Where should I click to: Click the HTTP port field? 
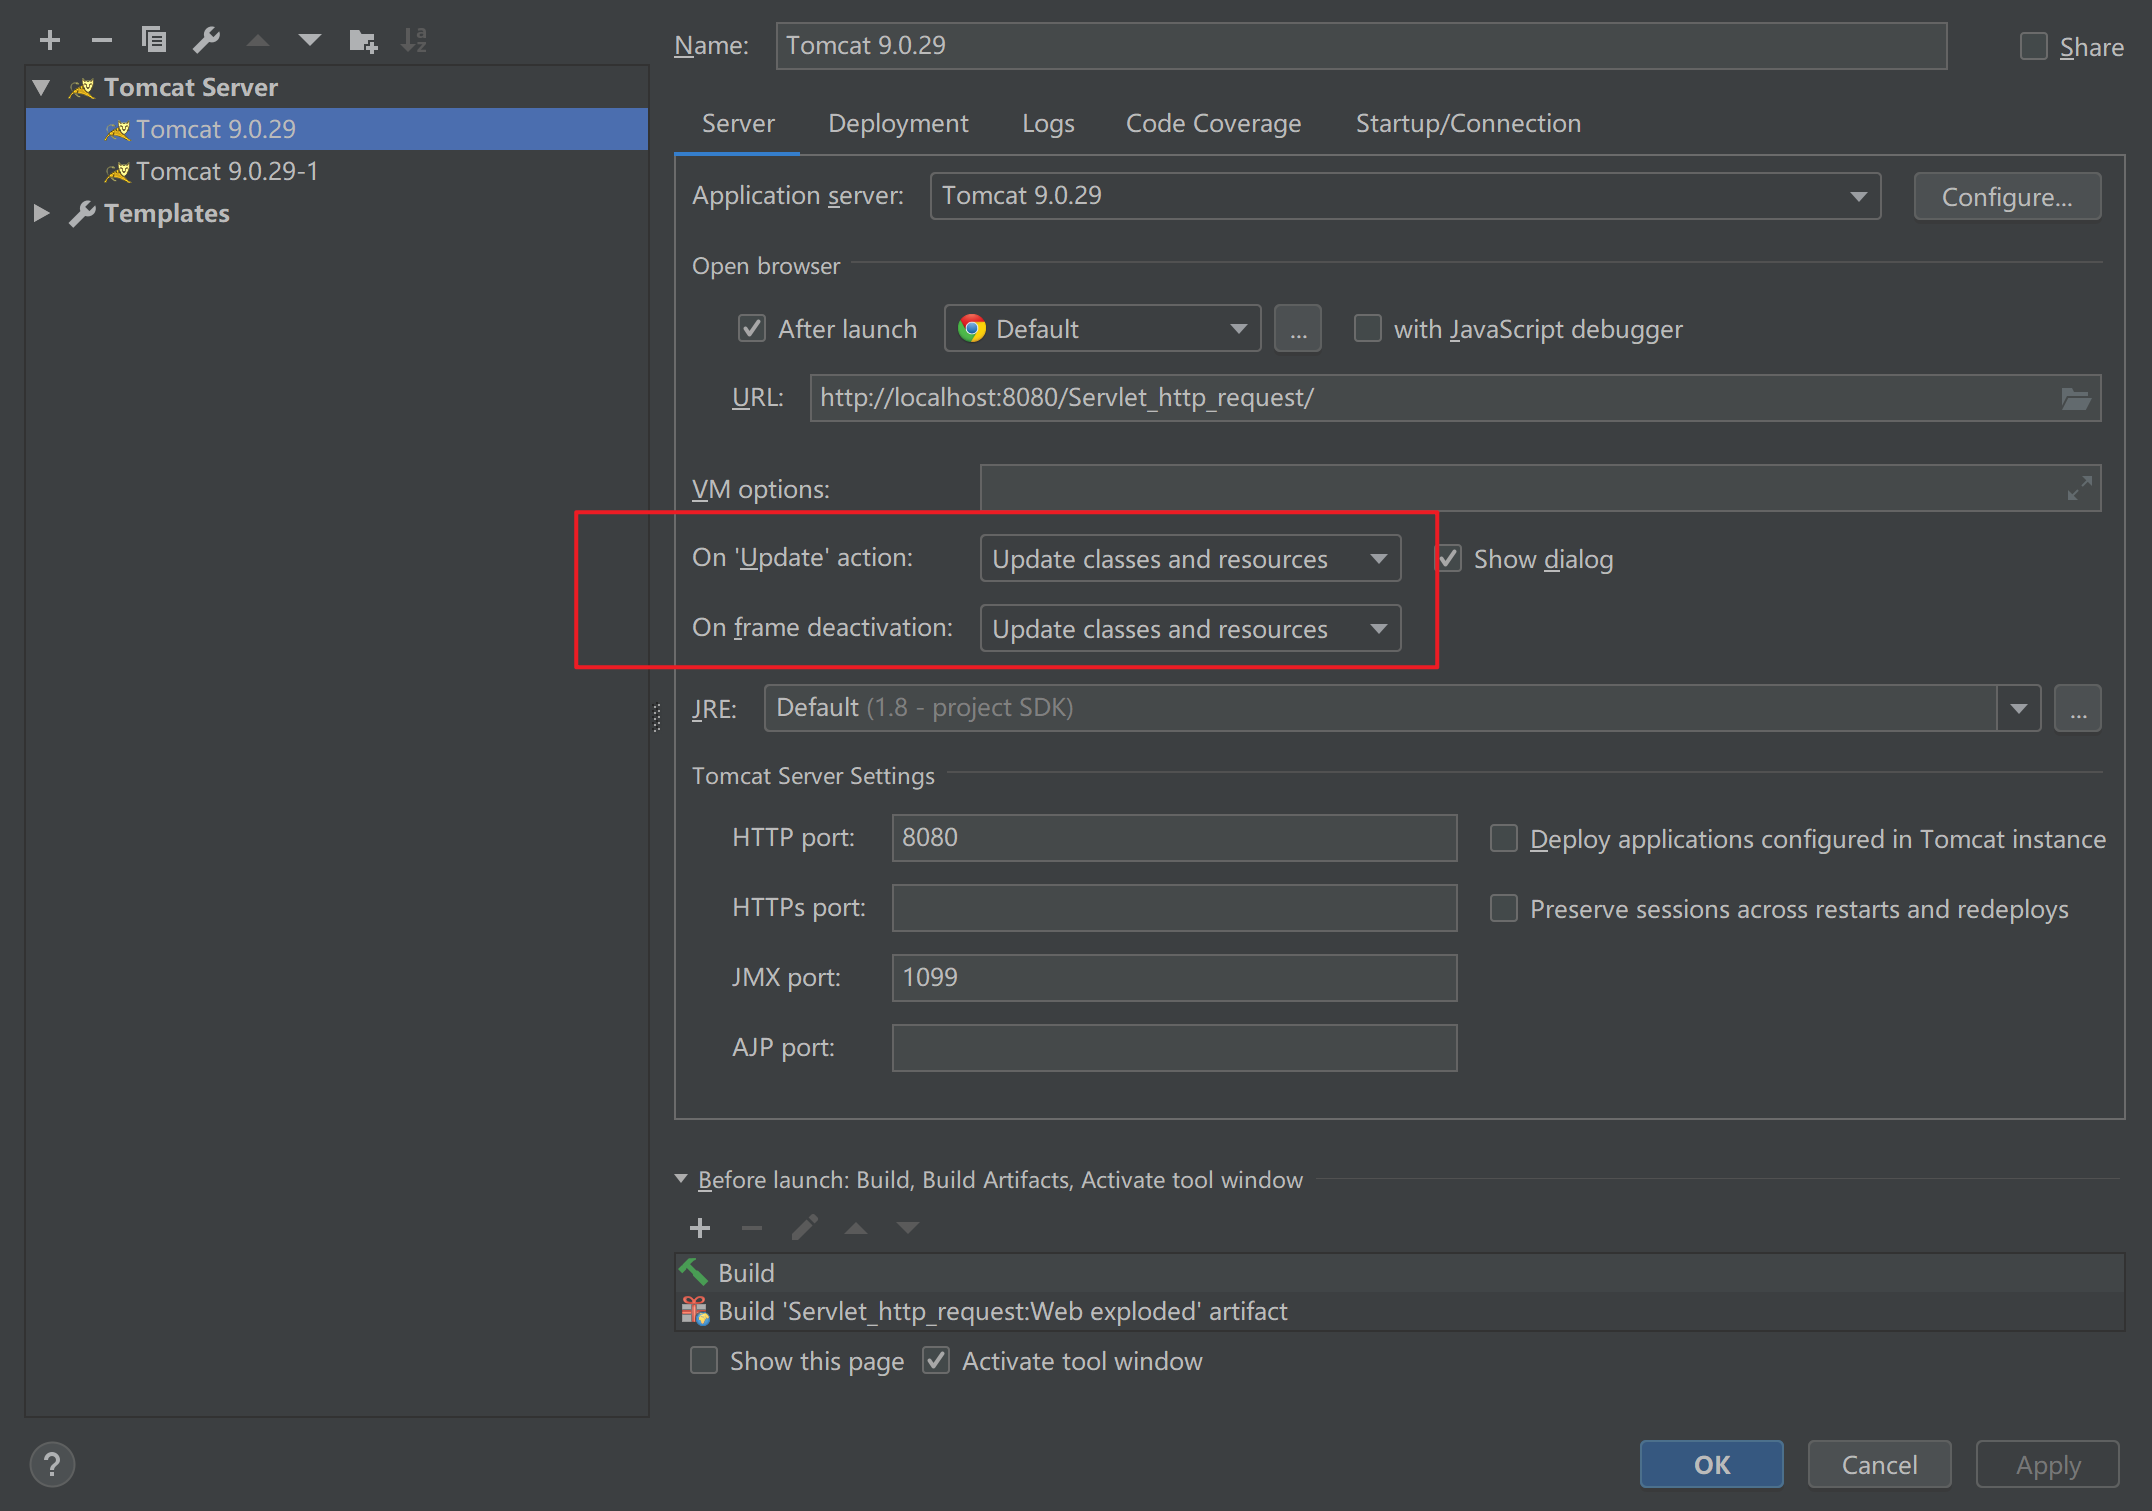pos(1174,838)
